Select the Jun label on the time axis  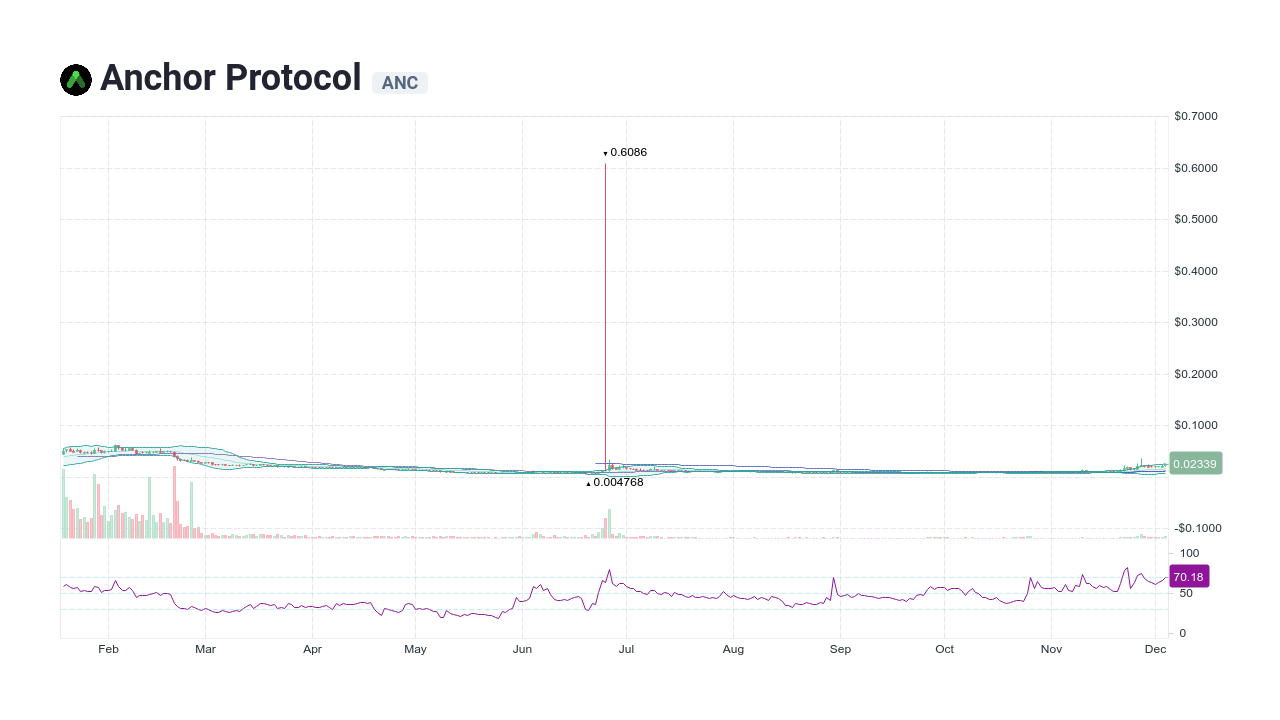point(522,649)
